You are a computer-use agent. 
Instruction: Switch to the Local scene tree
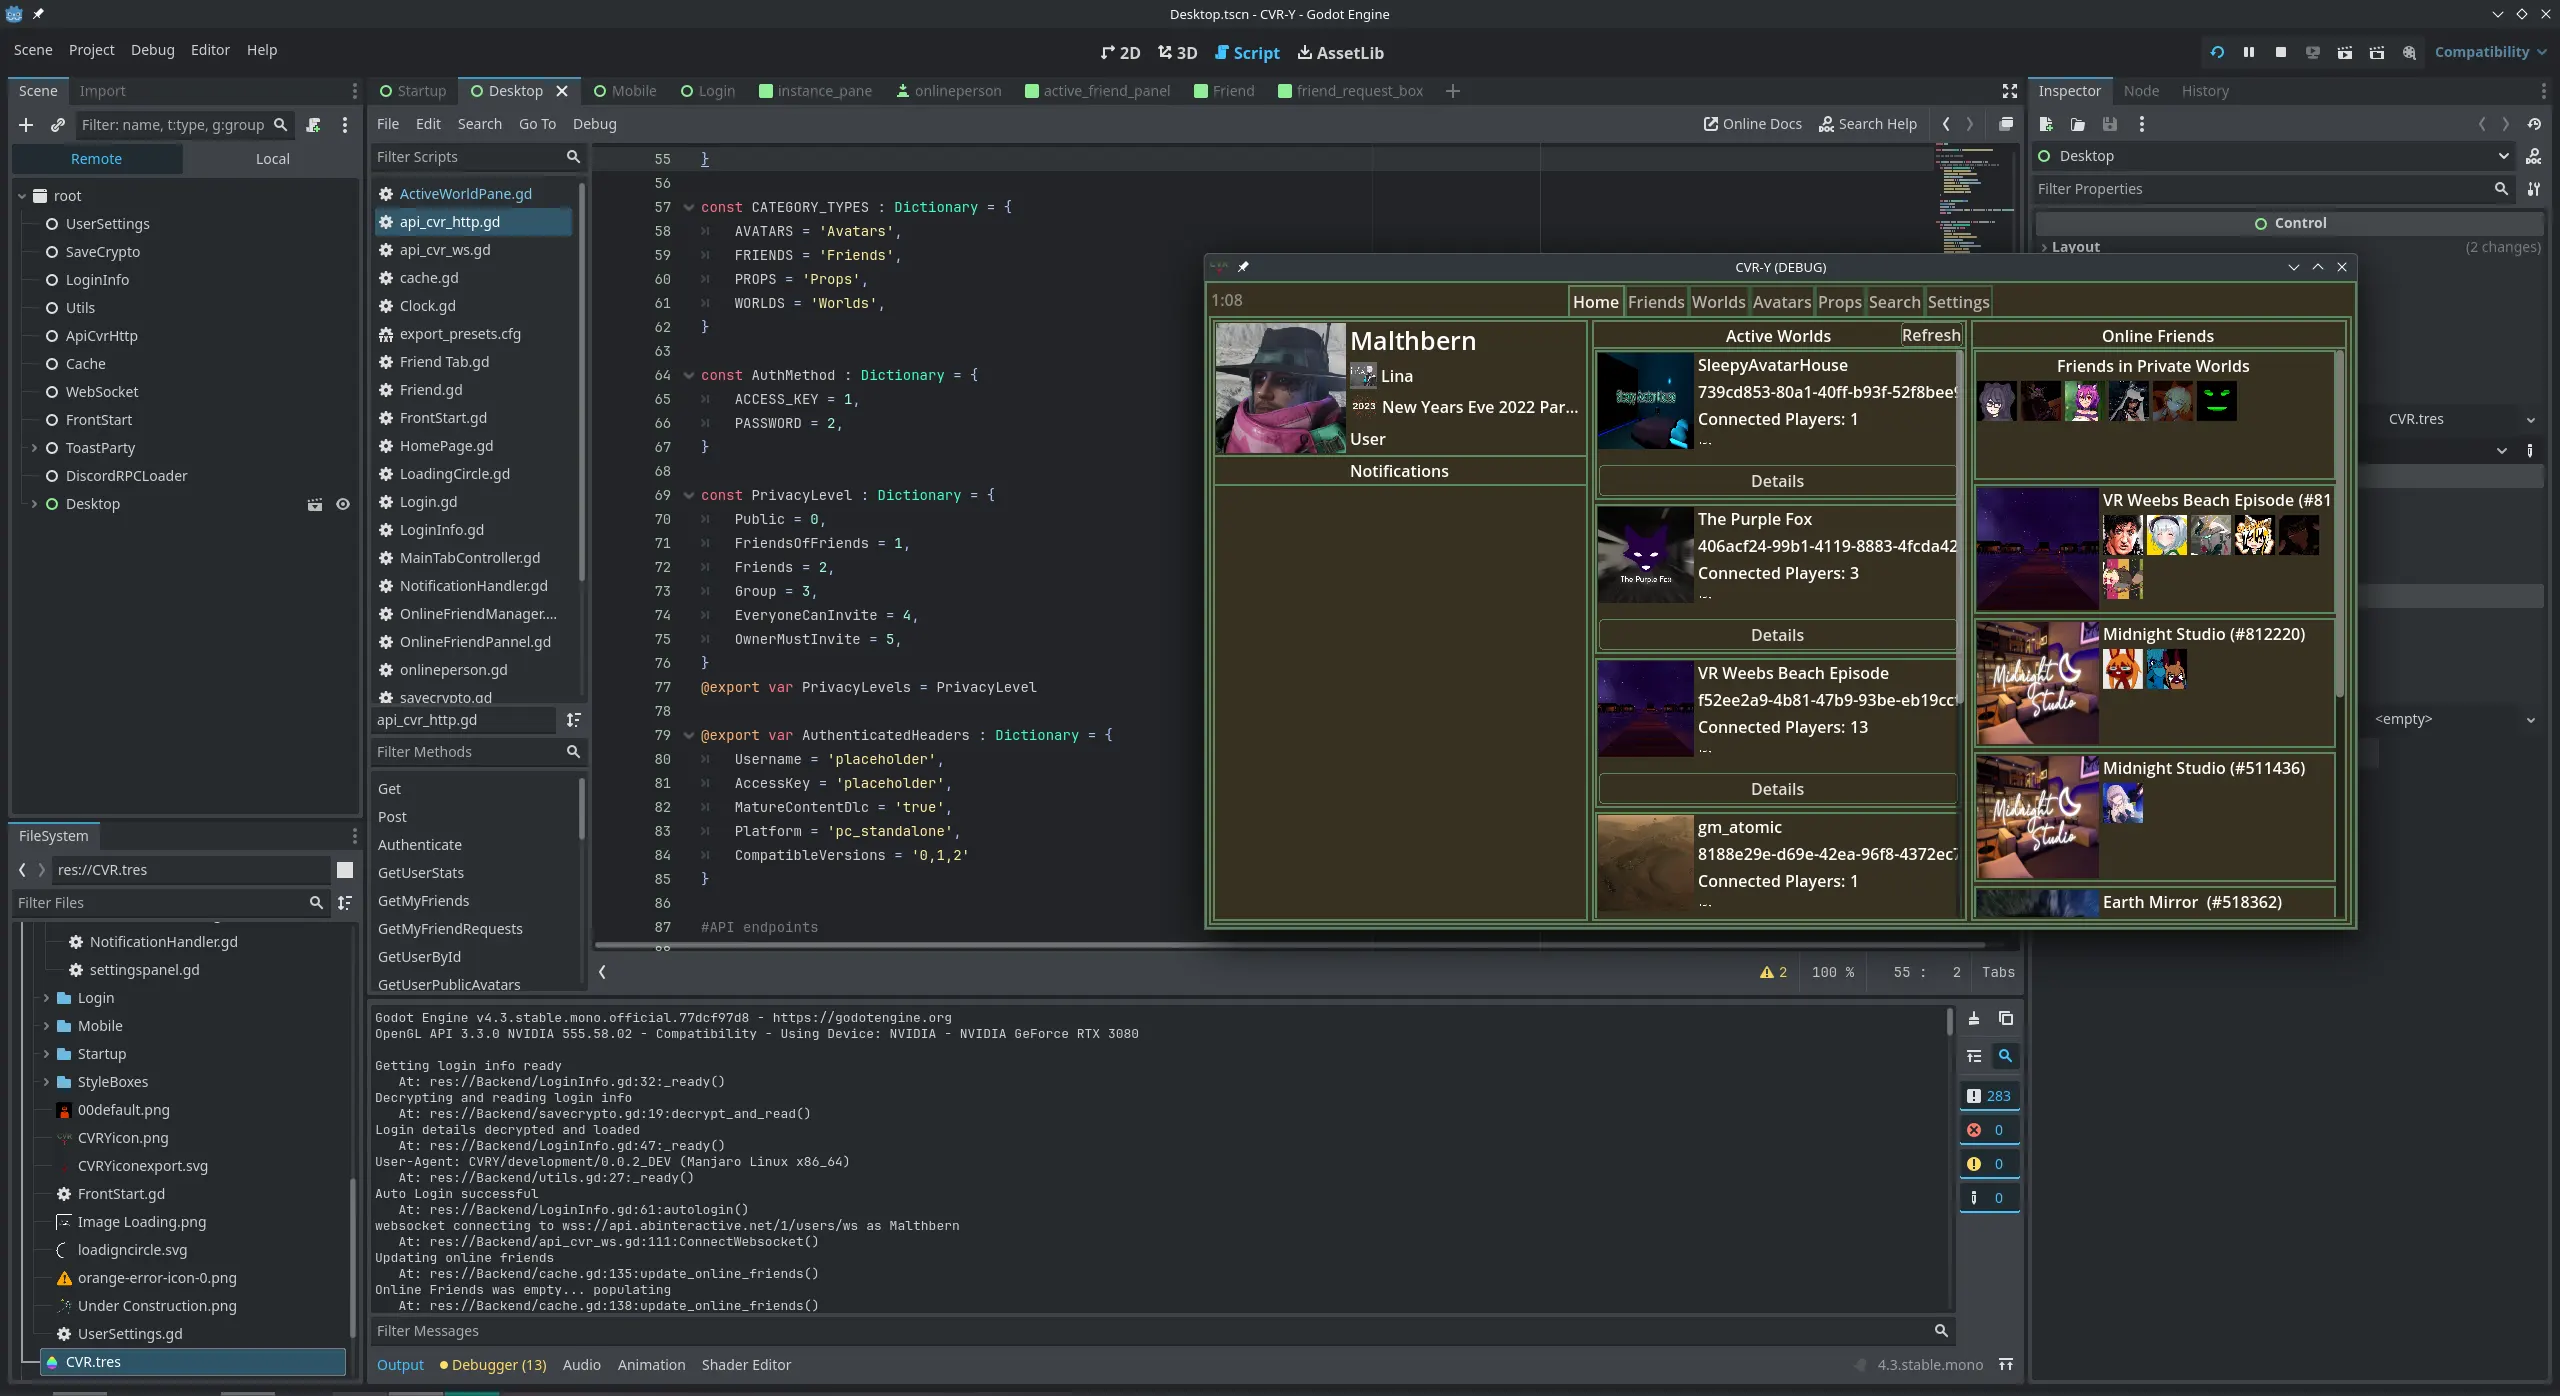pos(272,159)
